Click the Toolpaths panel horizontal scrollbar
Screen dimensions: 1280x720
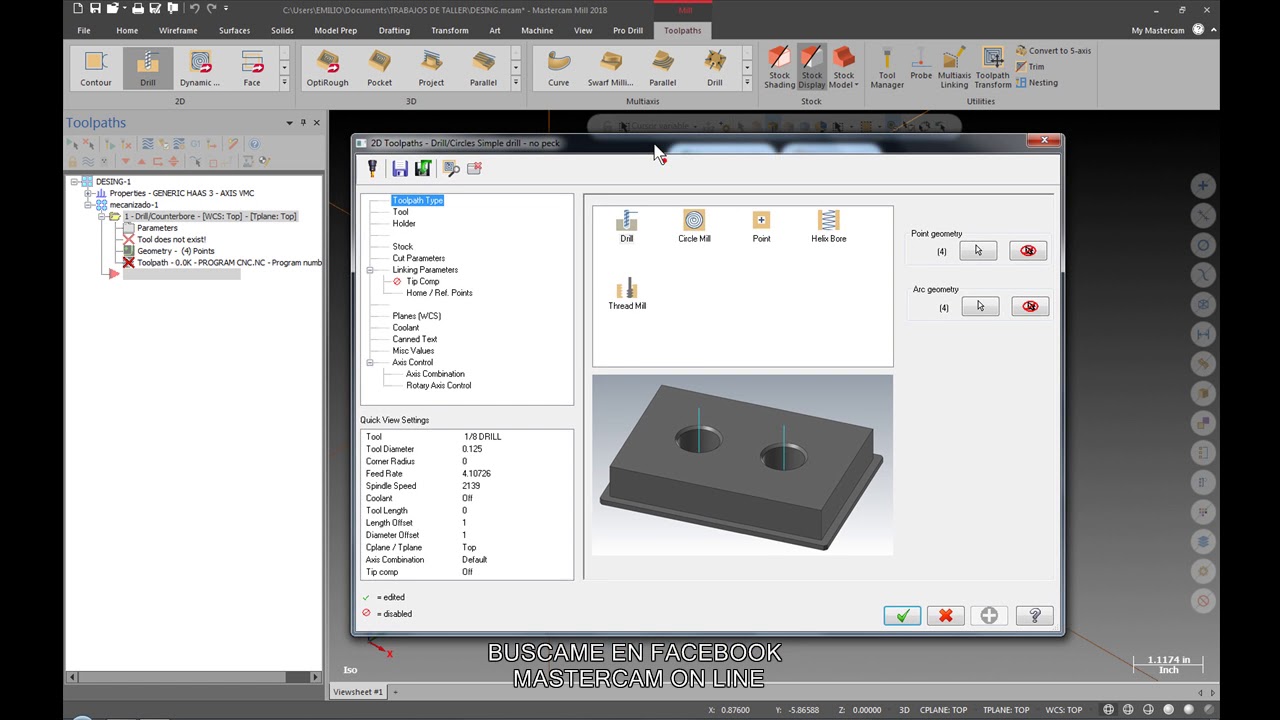tap(193, 677)
